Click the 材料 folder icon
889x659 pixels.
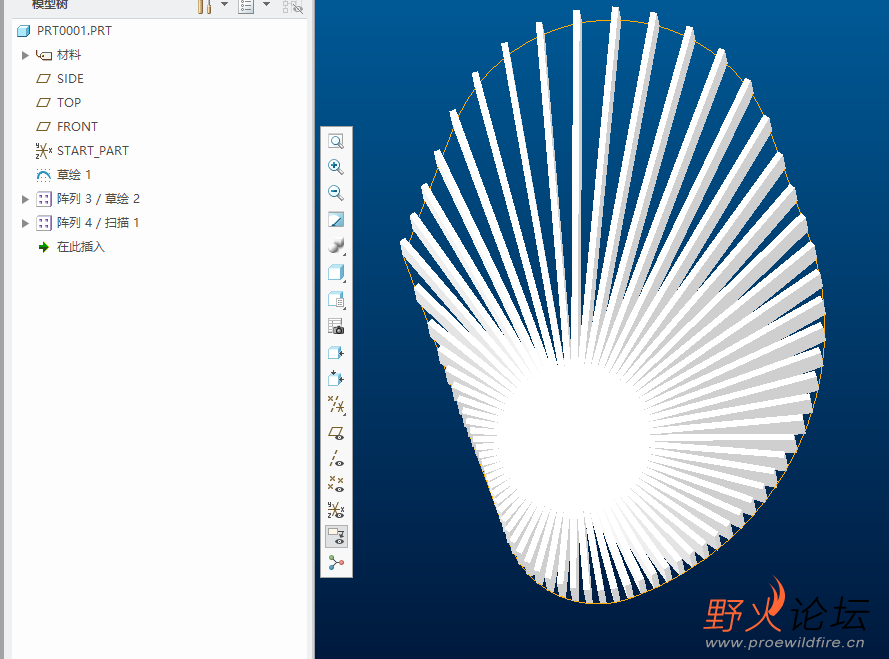pyautogui.click(x=44, y=55)
